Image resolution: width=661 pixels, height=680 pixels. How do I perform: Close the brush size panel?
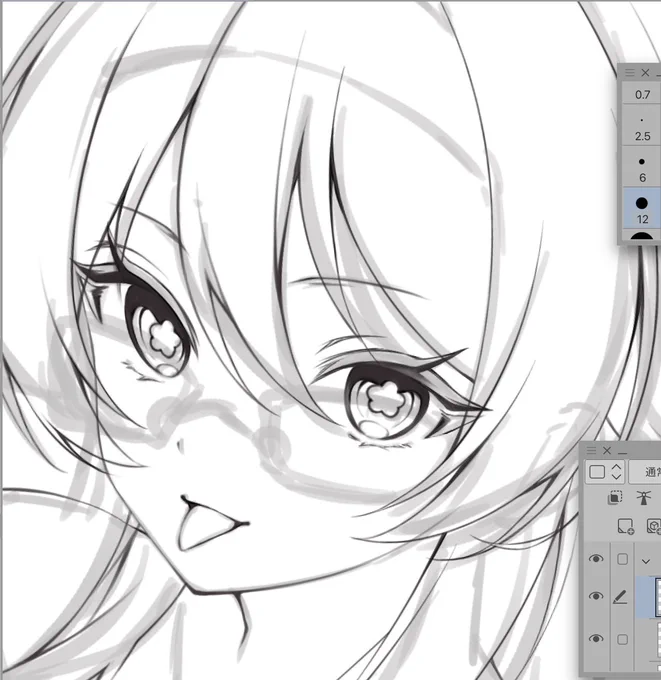pyautogui.click(x=645, y=72)
